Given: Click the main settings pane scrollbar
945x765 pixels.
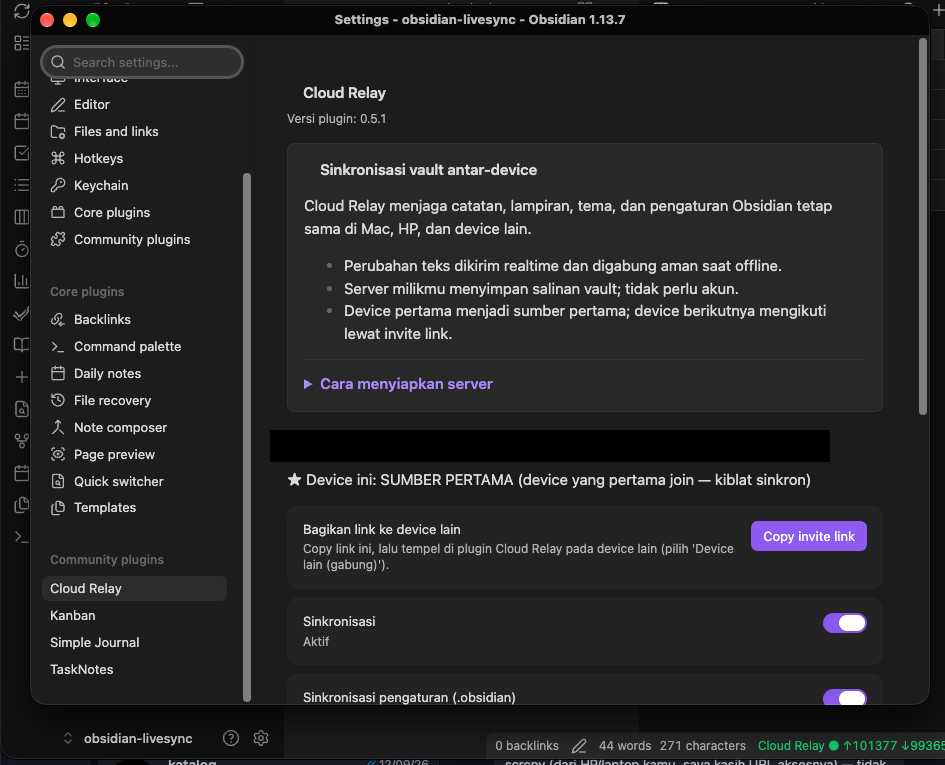Looking at the screenshot, I should [923, 226].
